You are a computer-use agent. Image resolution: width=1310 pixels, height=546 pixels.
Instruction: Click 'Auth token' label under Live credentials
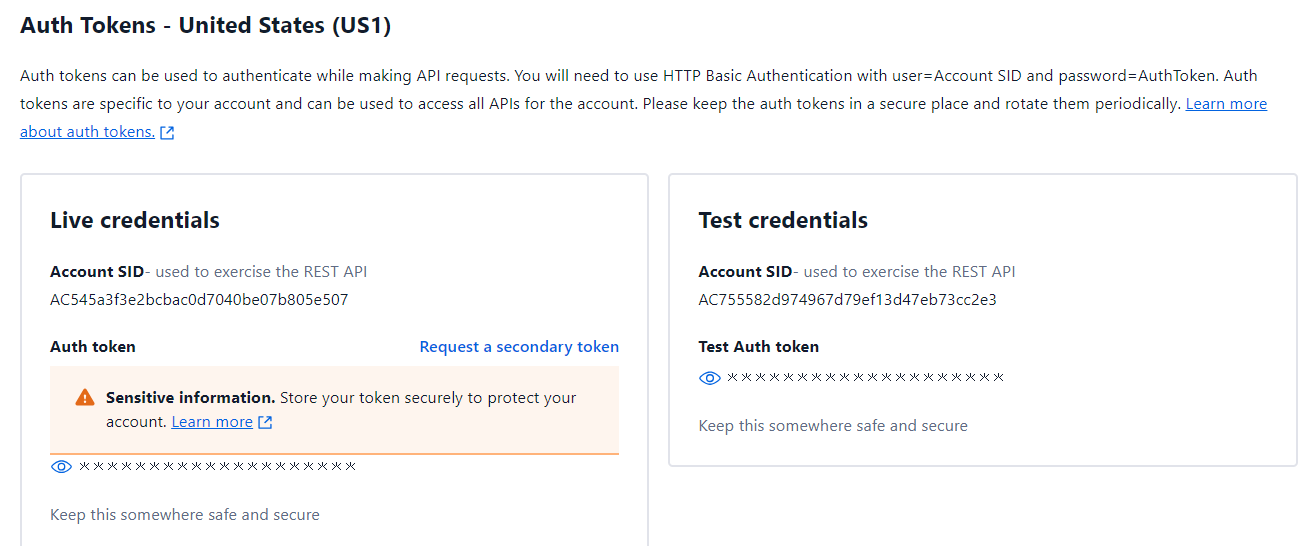pos(93,347)
